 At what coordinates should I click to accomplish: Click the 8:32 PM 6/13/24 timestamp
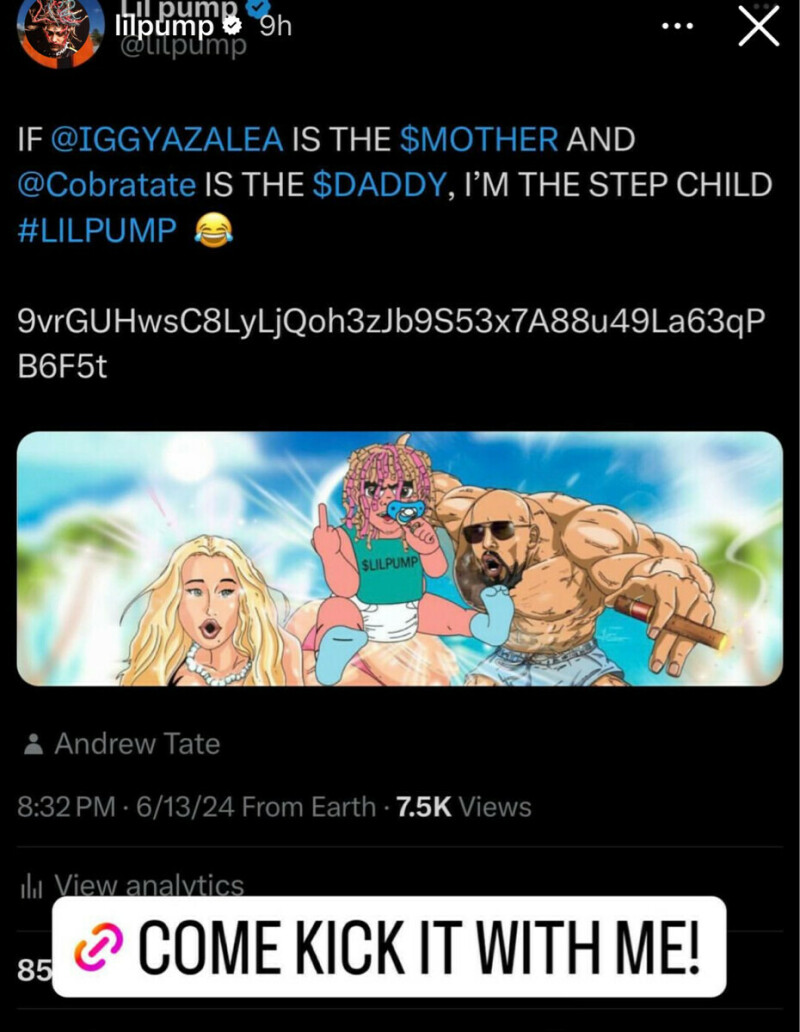[126, 807]
